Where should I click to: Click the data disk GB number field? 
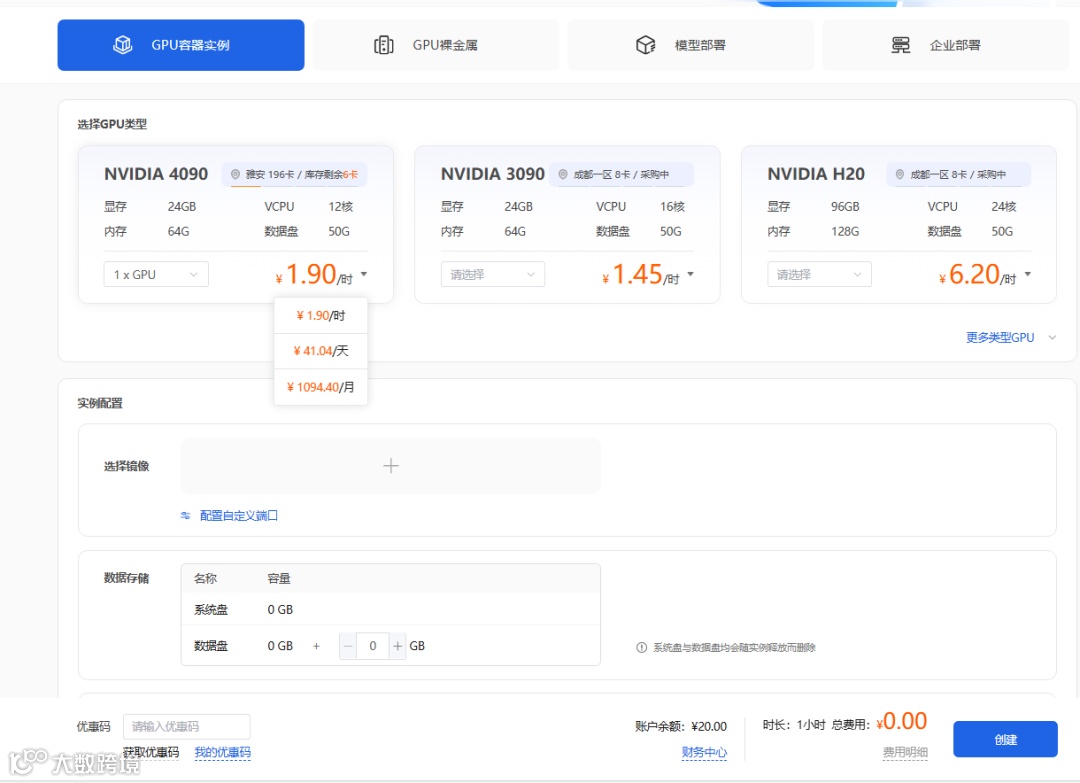pyautogui.click(x=373, y=646)
